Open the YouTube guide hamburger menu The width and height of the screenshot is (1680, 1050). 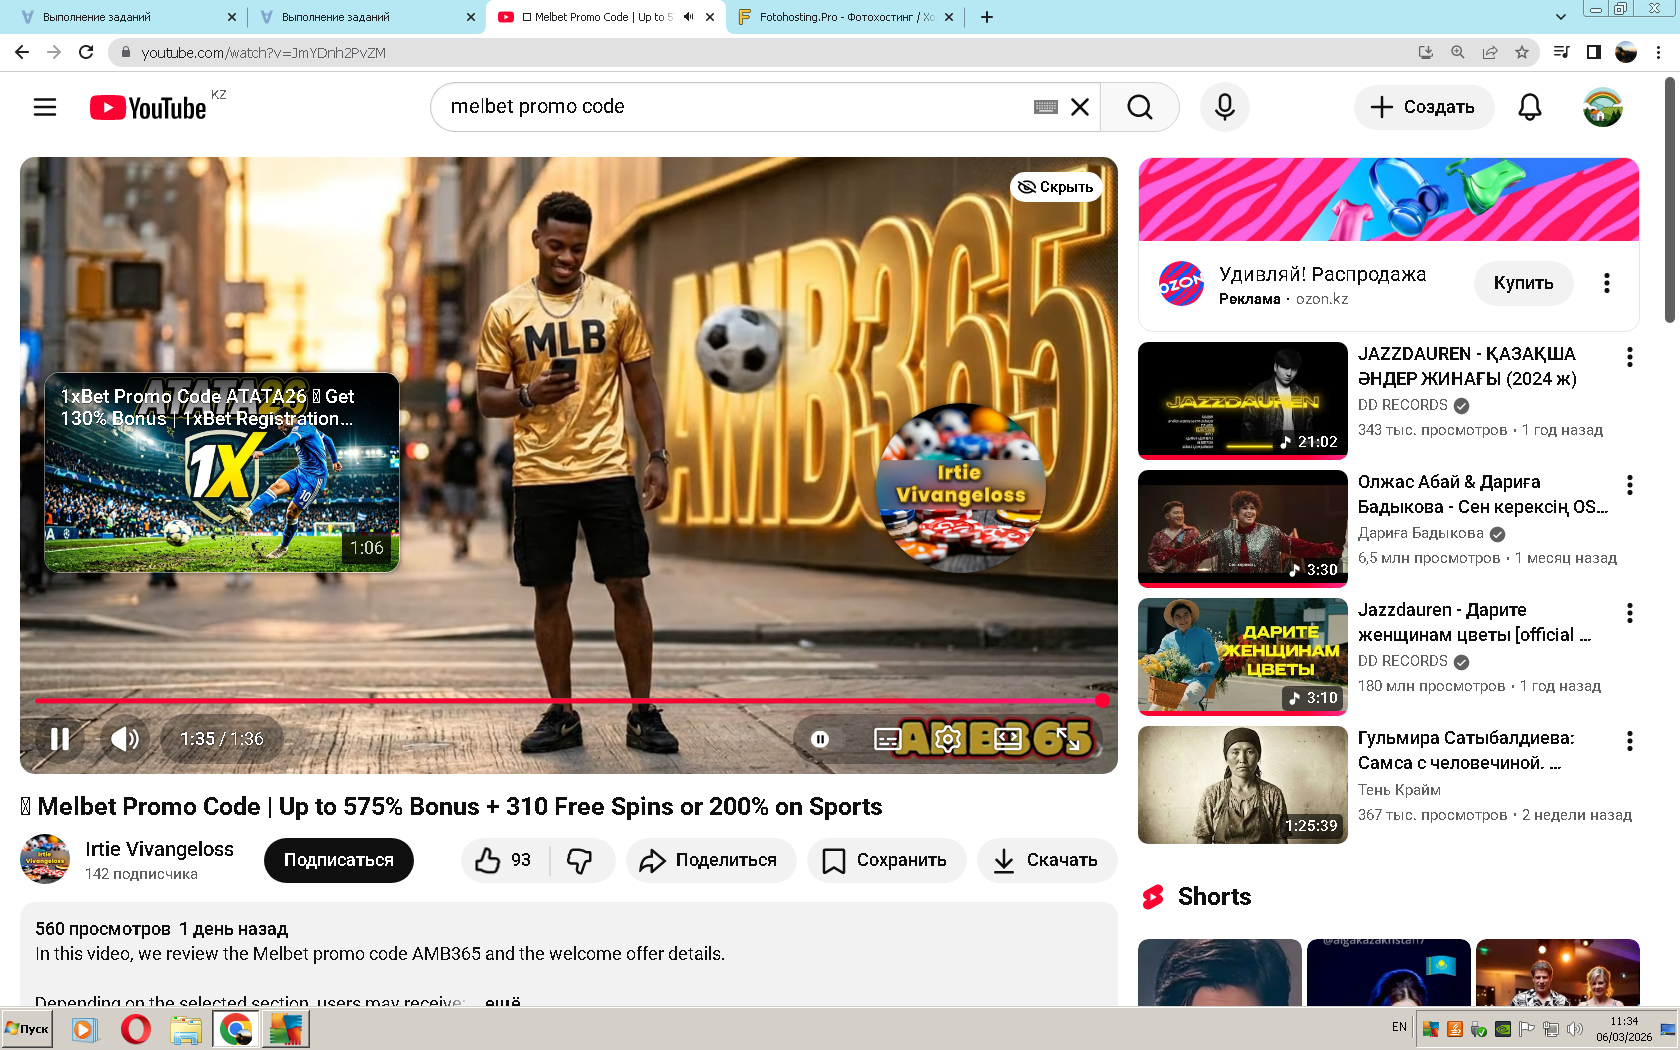[45, 107]
